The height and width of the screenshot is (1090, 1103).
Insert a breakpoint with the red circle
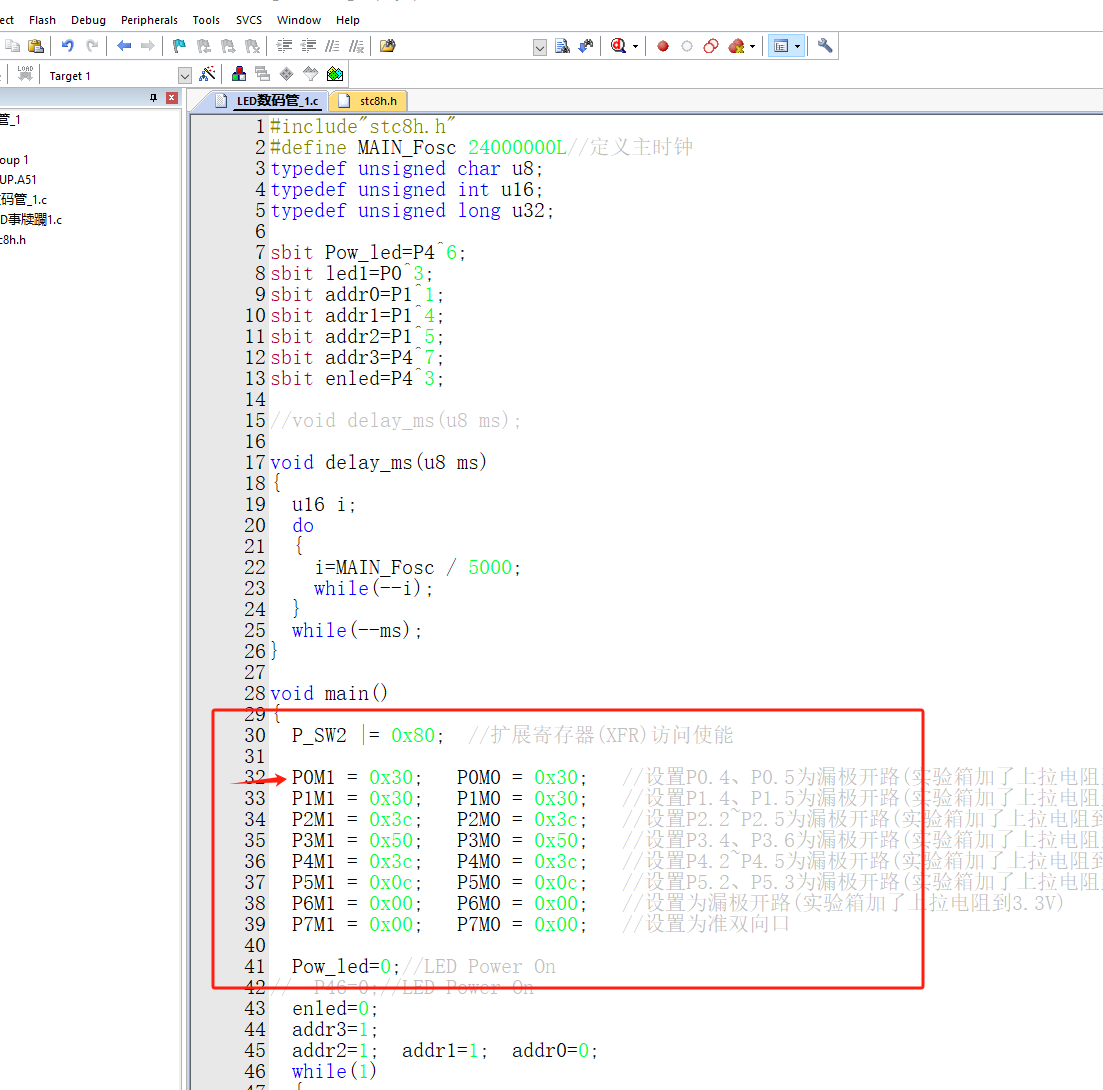[663, 46]
